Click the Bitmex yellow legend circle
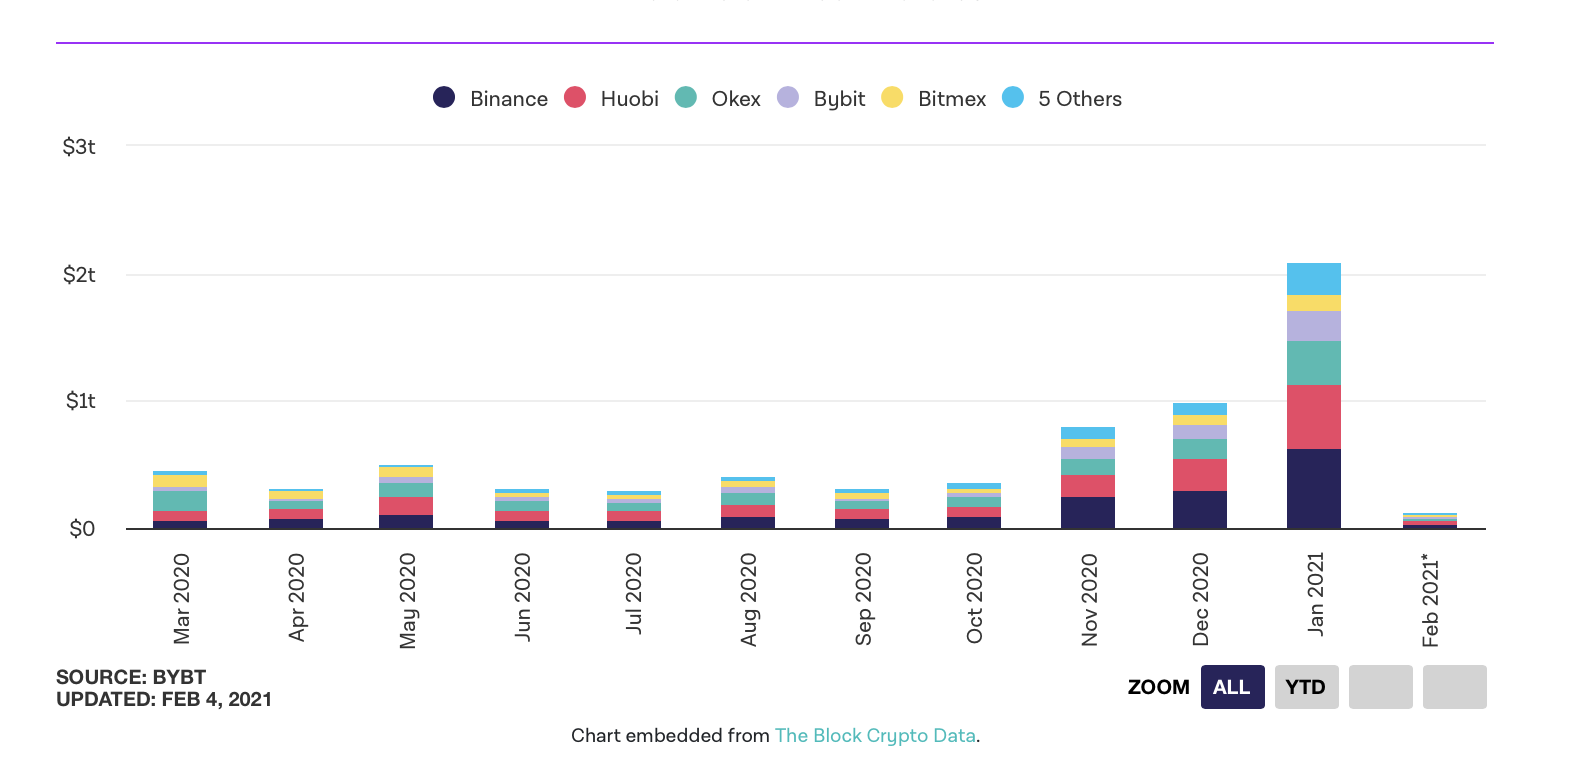 point(892,97)
